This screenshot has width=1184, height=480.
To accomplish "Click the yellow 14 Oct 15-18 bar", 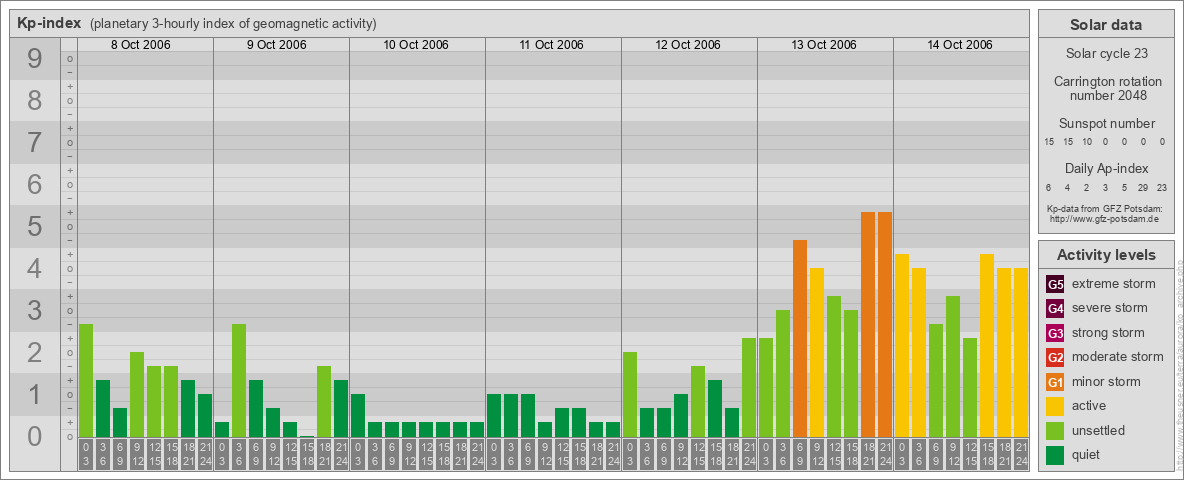I will click(x=987, y=346).
